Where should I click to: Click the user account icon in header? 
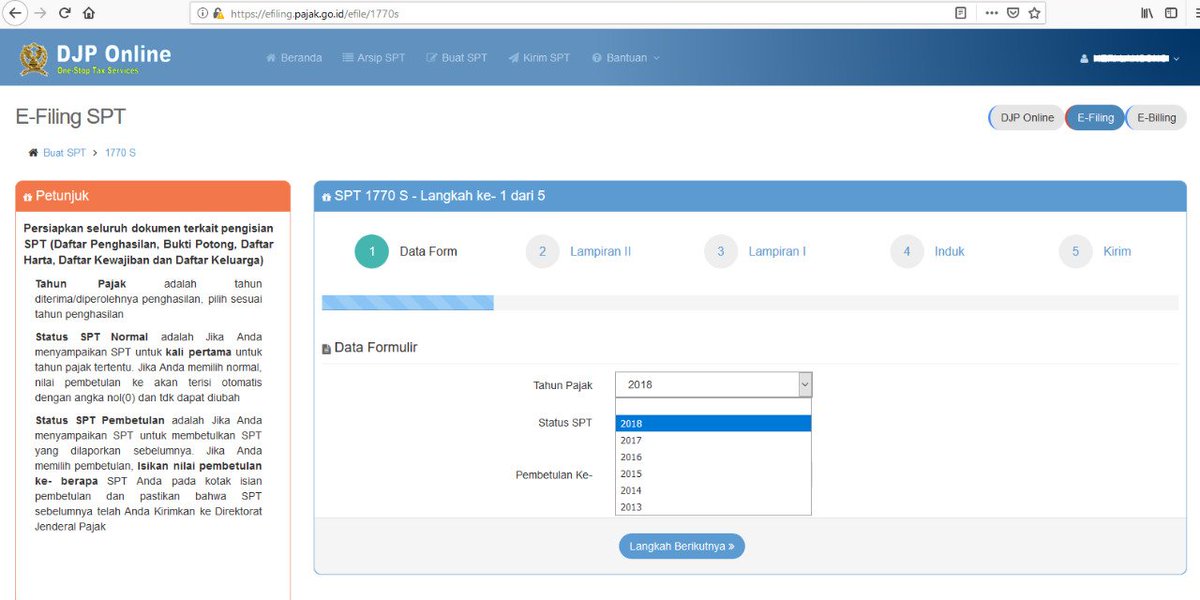coord(1084,59)
